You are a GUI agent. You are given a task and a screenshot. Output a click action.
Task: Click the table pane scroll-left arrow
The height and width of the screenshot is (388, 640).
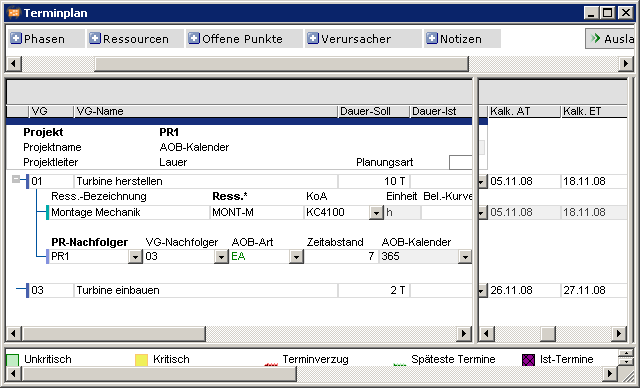14,334
